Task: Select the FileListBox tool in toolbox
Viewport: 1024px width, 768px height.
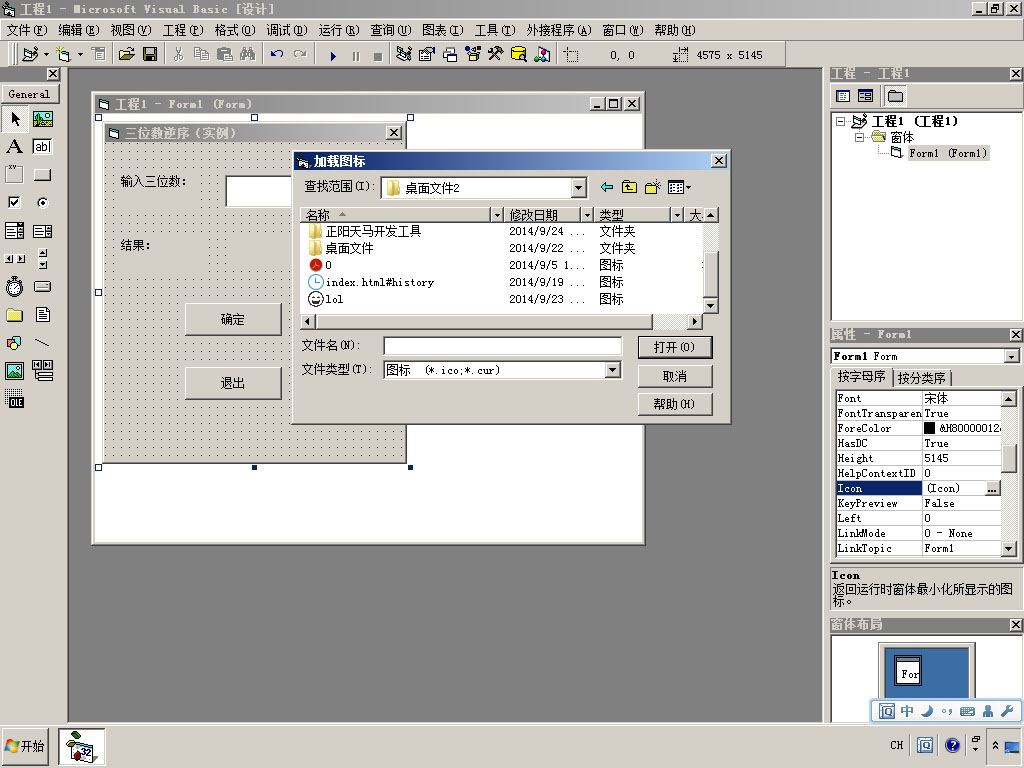Action: (x=42, y=315)
